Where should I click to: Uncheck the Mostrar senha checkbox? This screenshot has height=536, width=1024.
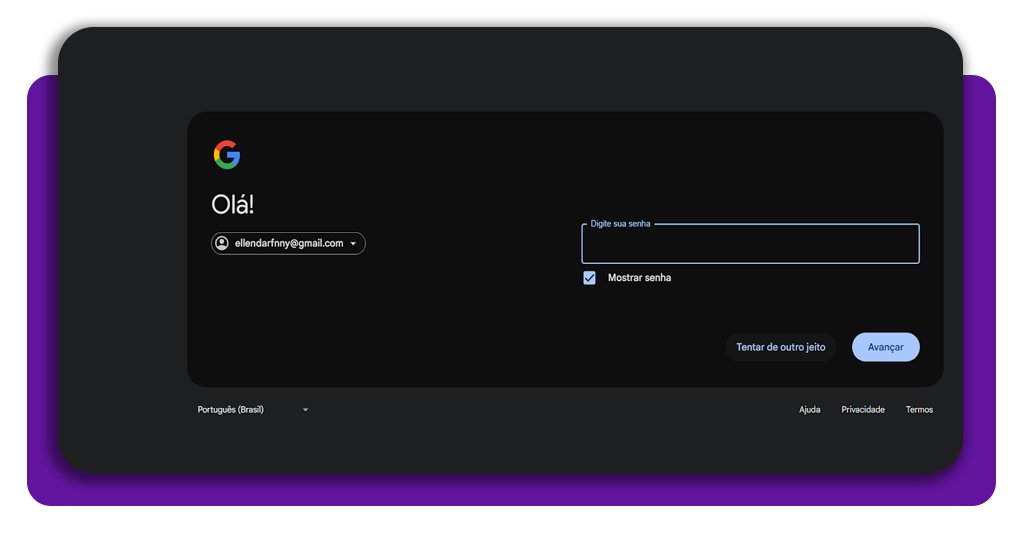click(x=590, y=278)
